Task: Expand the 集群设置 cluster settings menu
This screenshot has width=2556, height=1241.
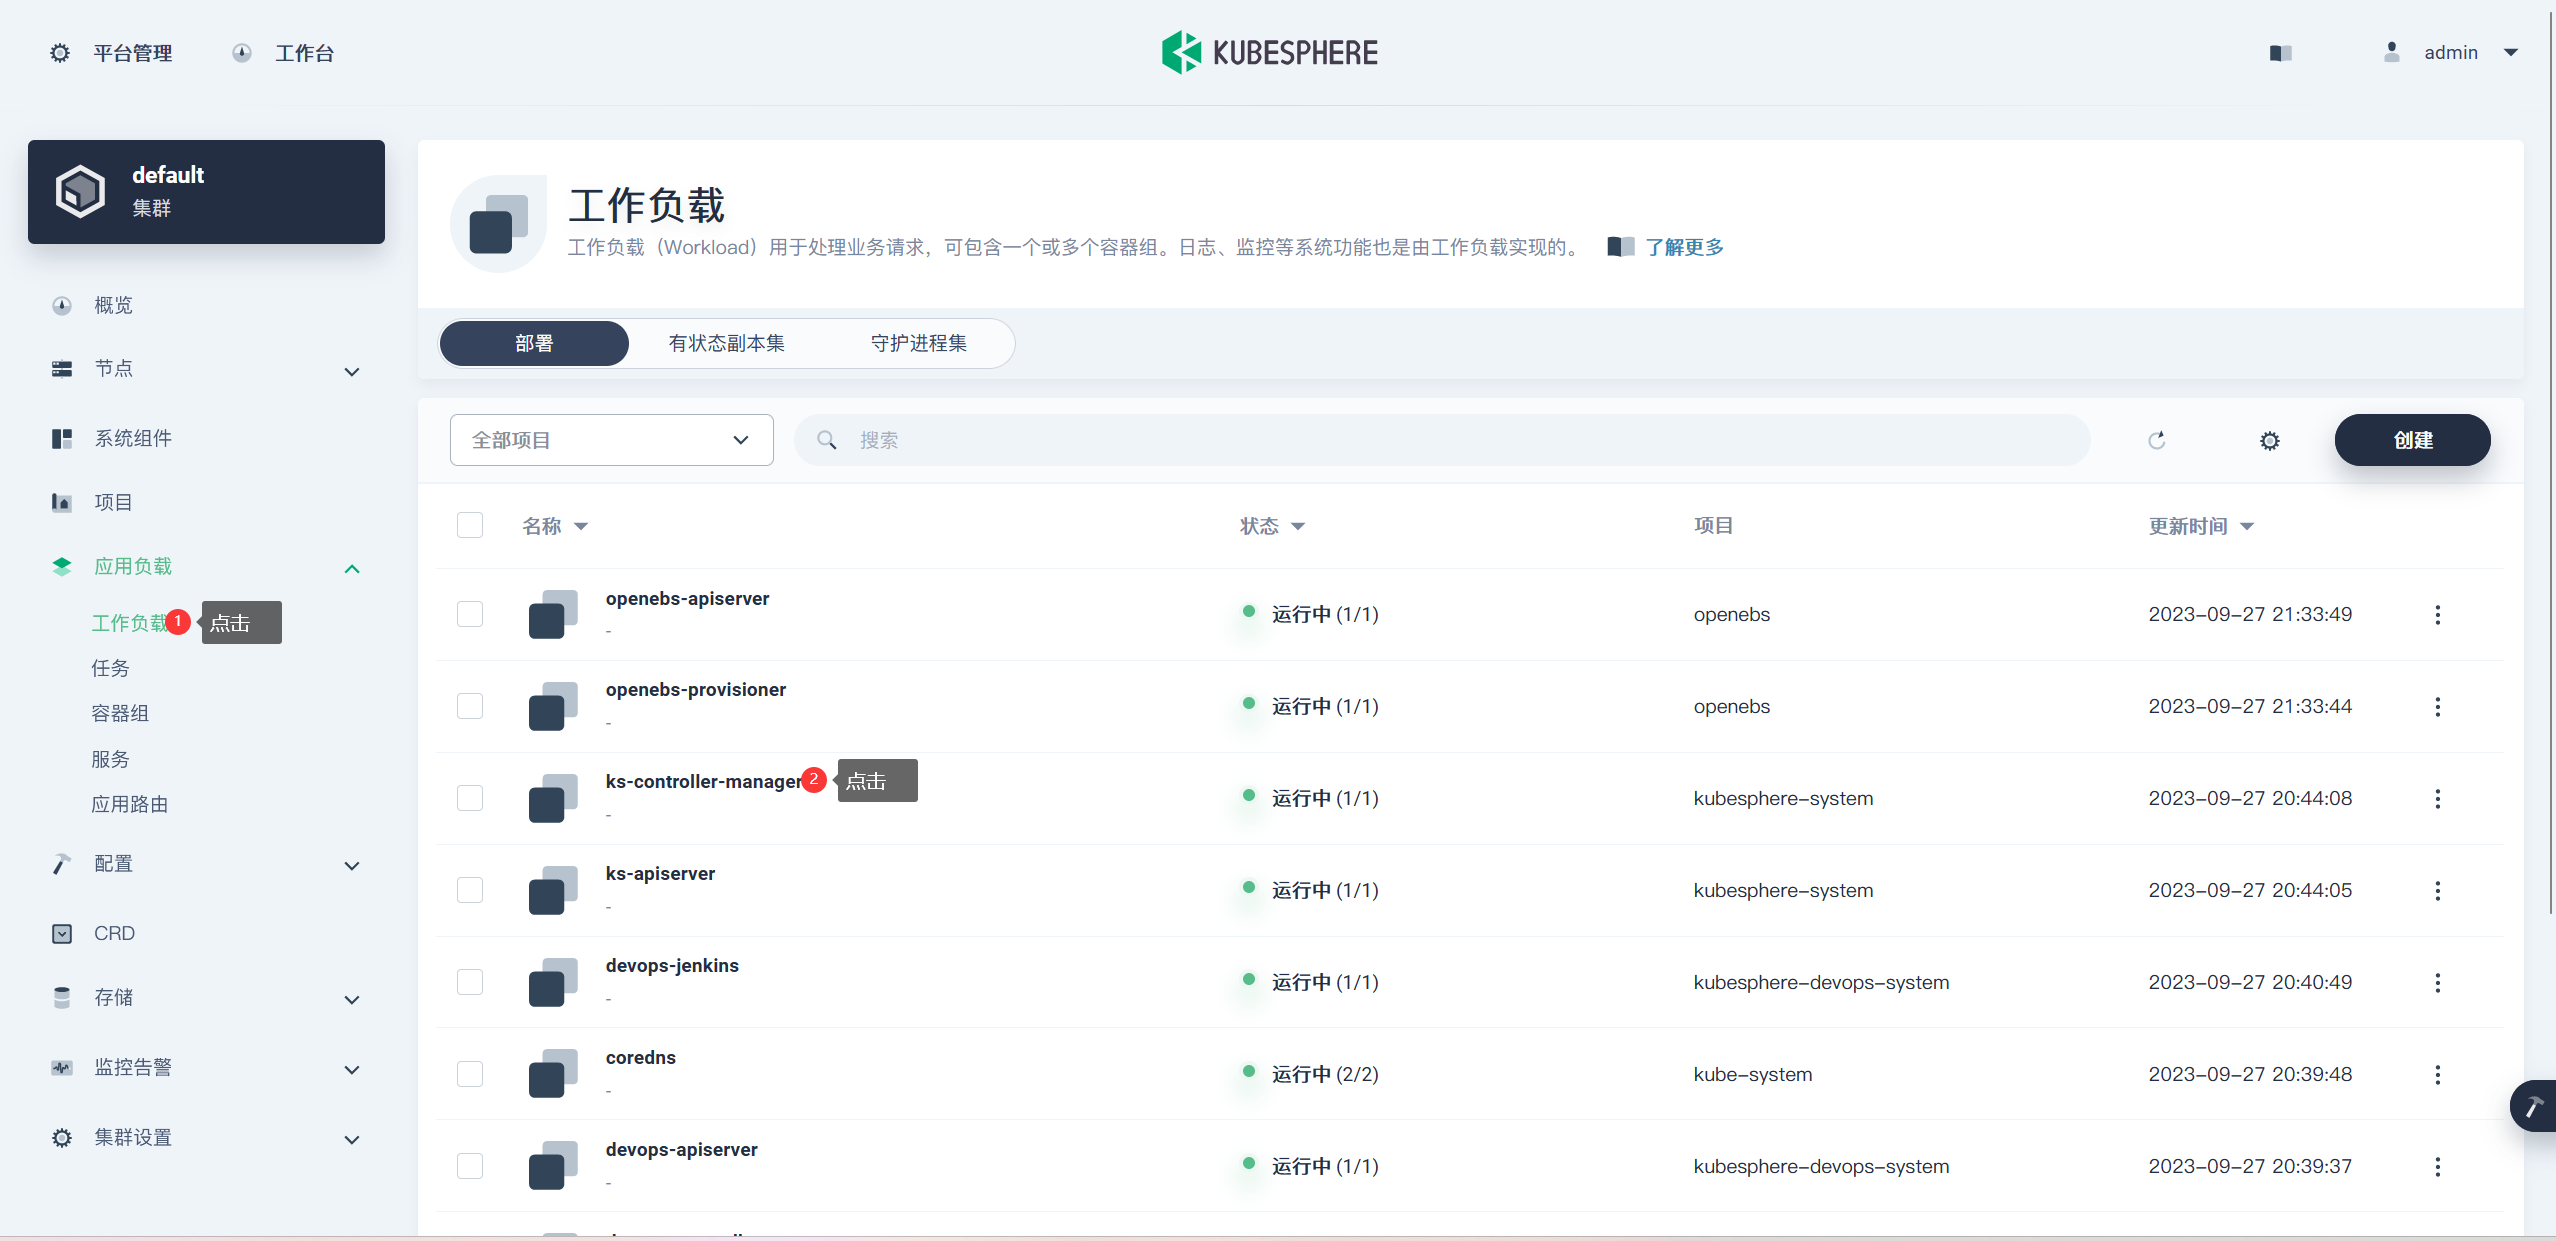Action: coord(352,1140)
